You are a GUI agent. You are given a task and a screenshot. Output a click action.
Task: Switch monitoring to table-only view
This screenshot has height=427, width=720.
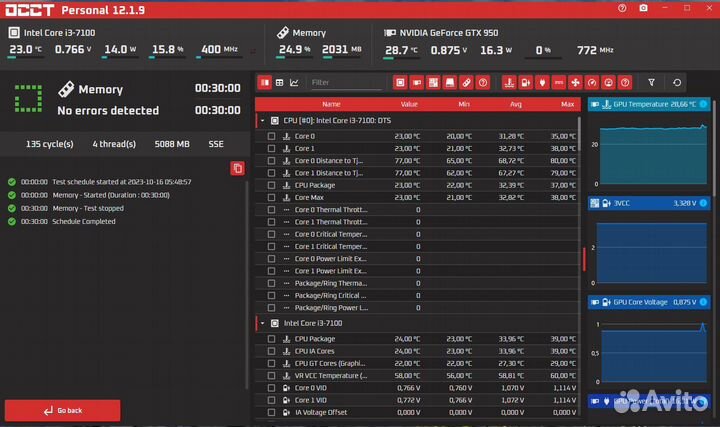[x=280, y=82]
